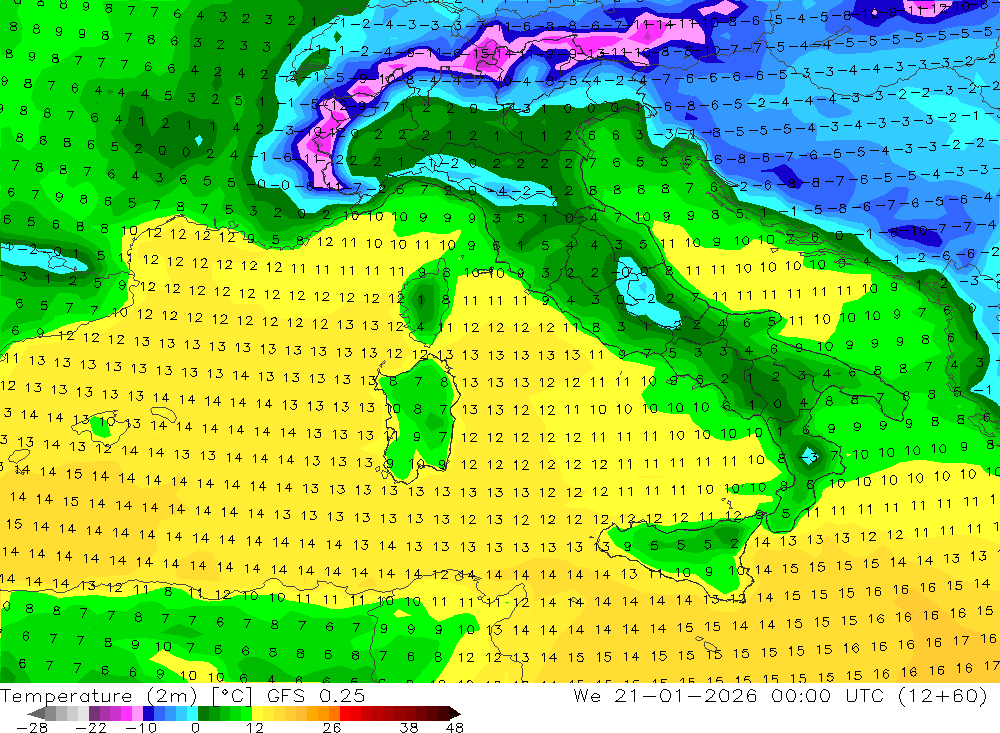Click the "0" legend value under the color bar

click(195, 727)
